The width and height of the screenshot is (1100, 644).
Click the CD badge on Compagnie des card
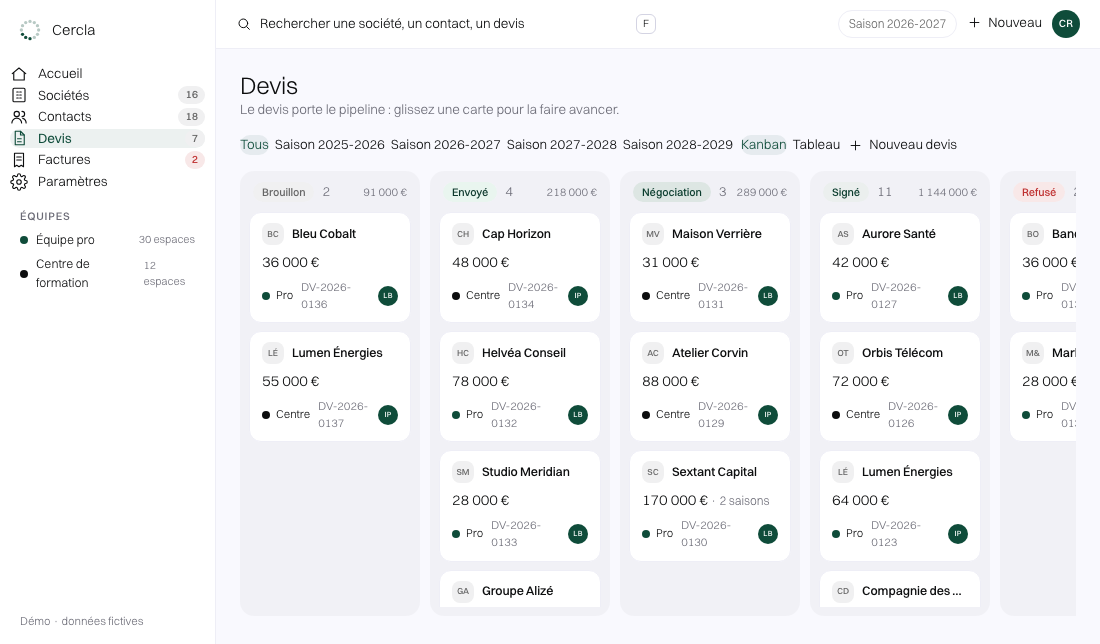click(x=843, y=591)
